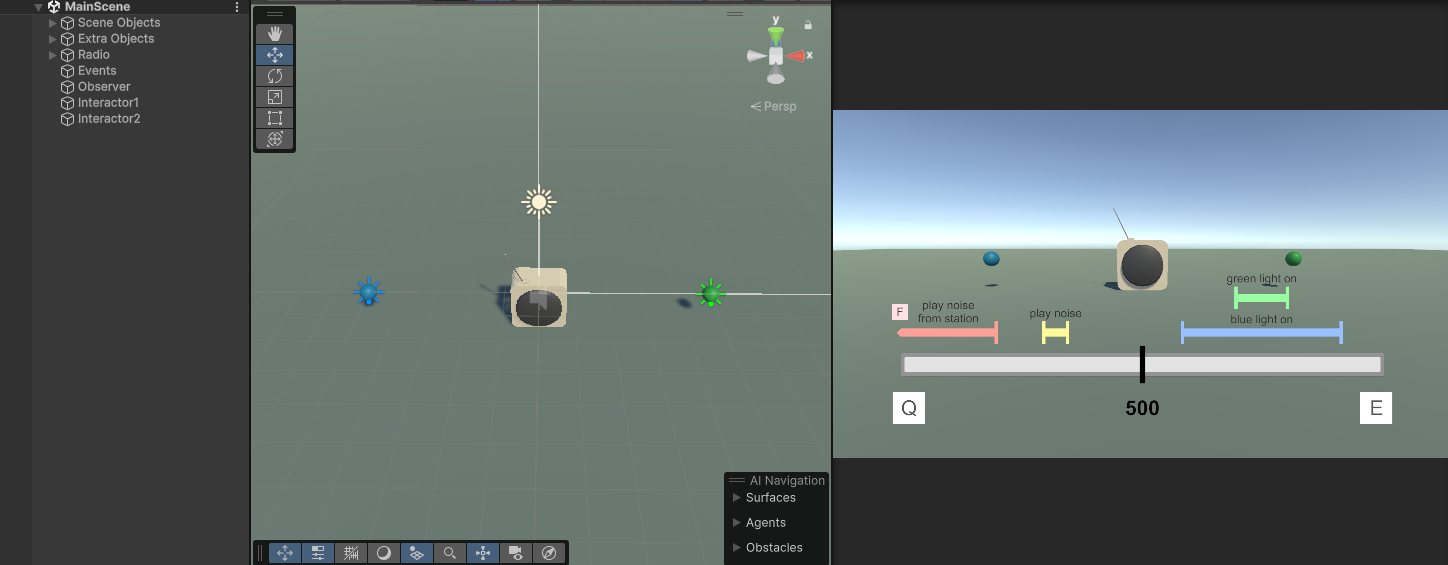Select the blue light gizmo in scene
The height and width of the screenshot is (565, 1448).
point(369,292)
